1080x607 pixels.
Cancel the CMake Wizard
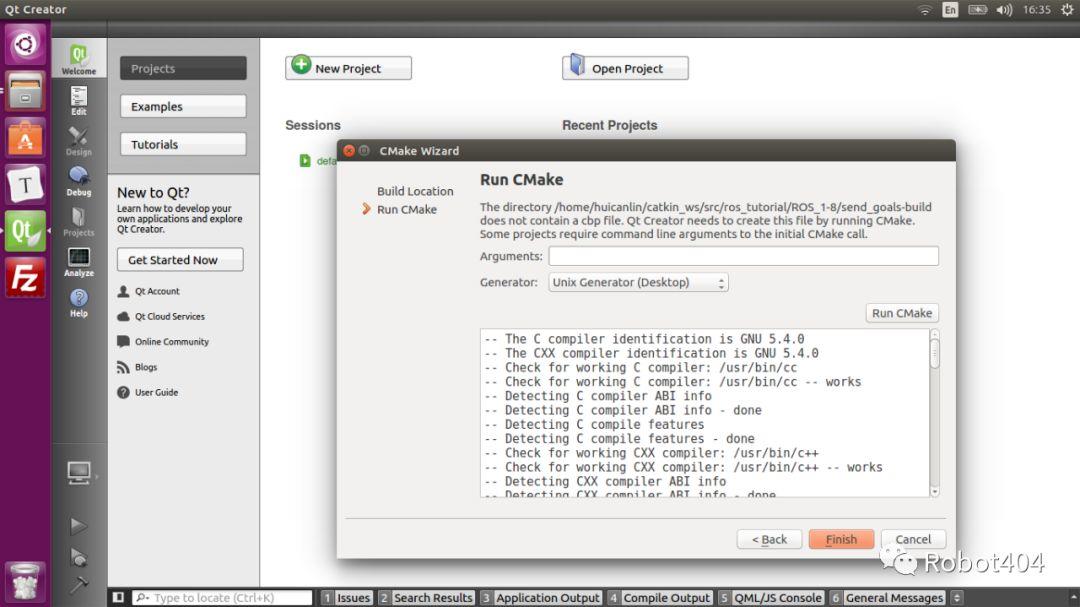pos(913,539)
